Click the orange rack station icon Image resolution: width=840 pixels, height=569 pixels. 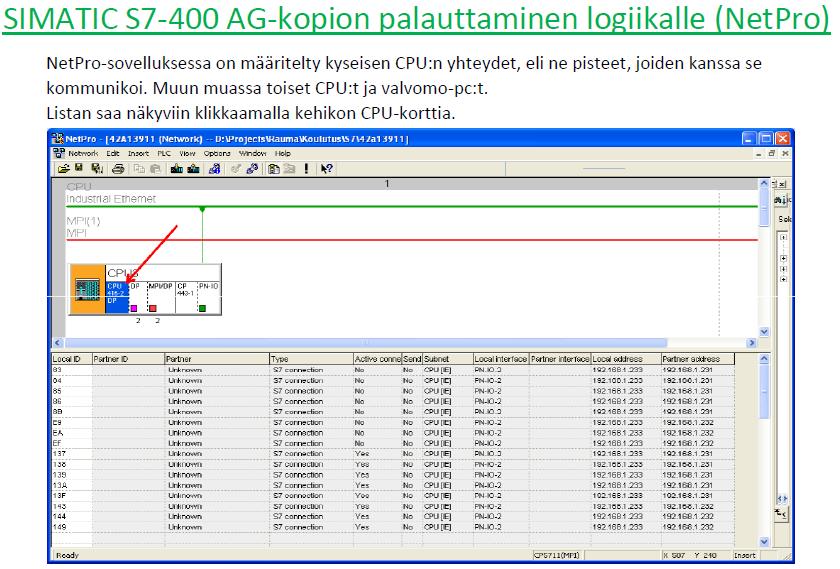pos(87,289)
